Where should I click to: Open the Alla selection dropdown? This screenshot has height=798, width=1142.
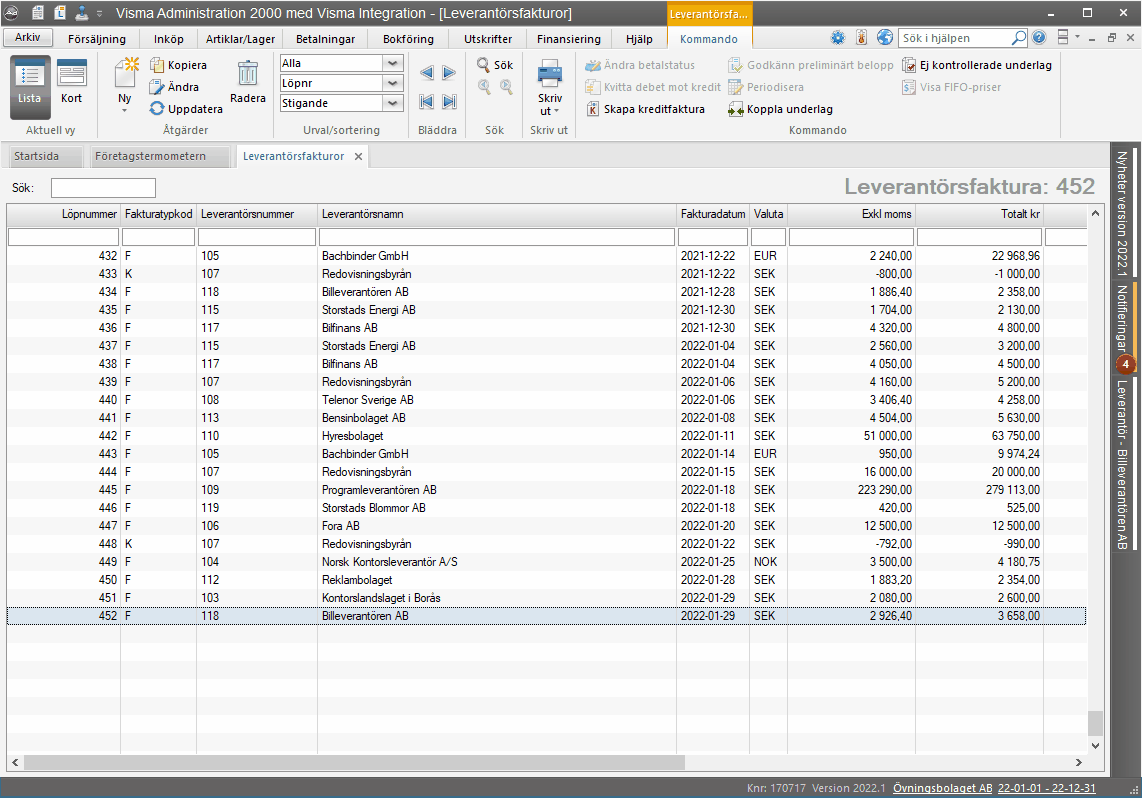[x=393, y=63]
